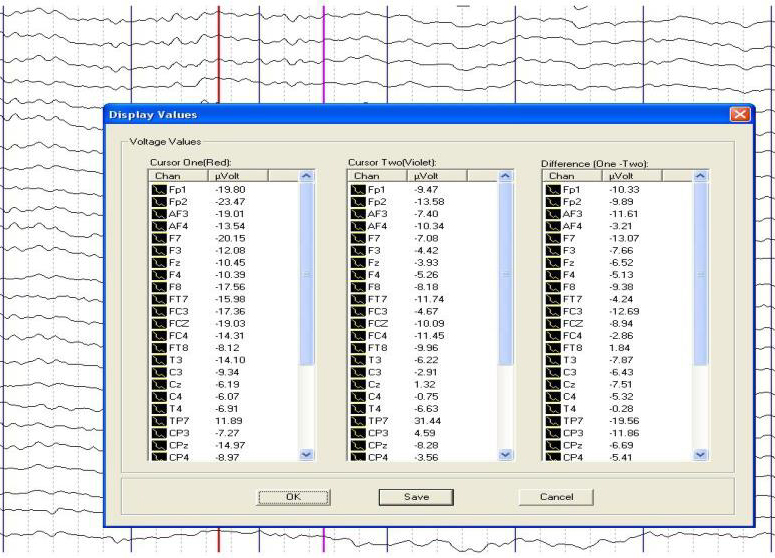775x558 pixels.
Task: Close the Display Values dialog
Action: (x=740, y=114)
